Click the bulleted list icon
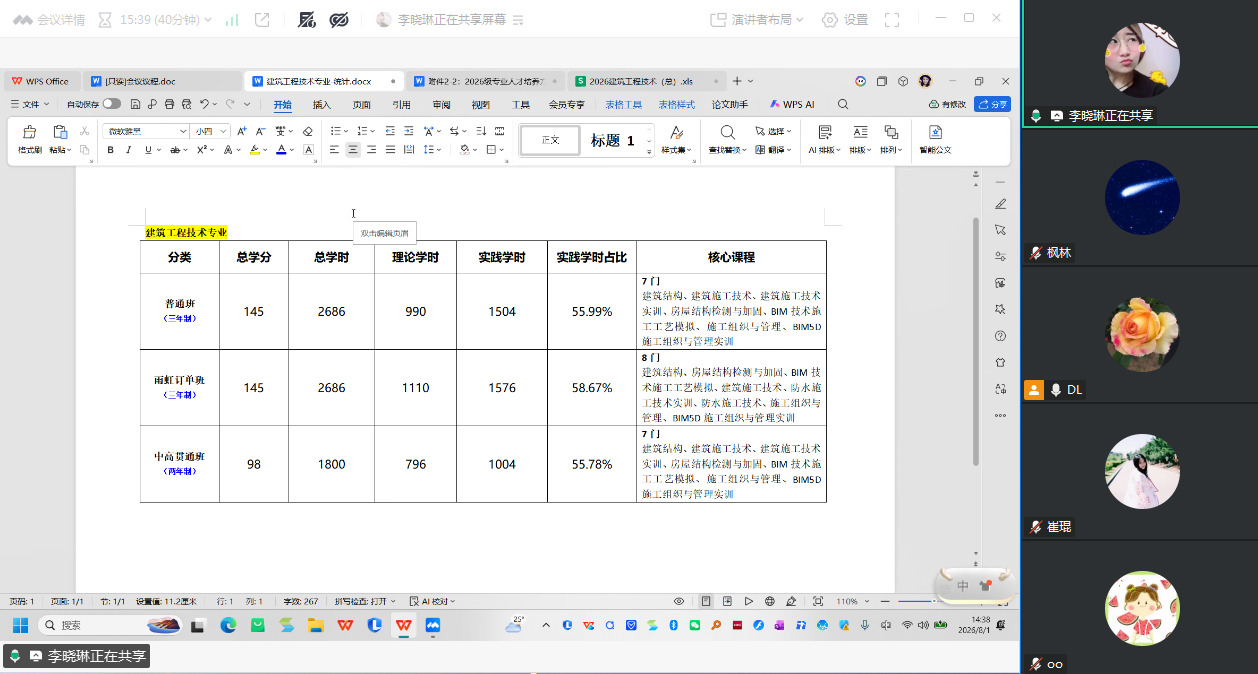 336,131
